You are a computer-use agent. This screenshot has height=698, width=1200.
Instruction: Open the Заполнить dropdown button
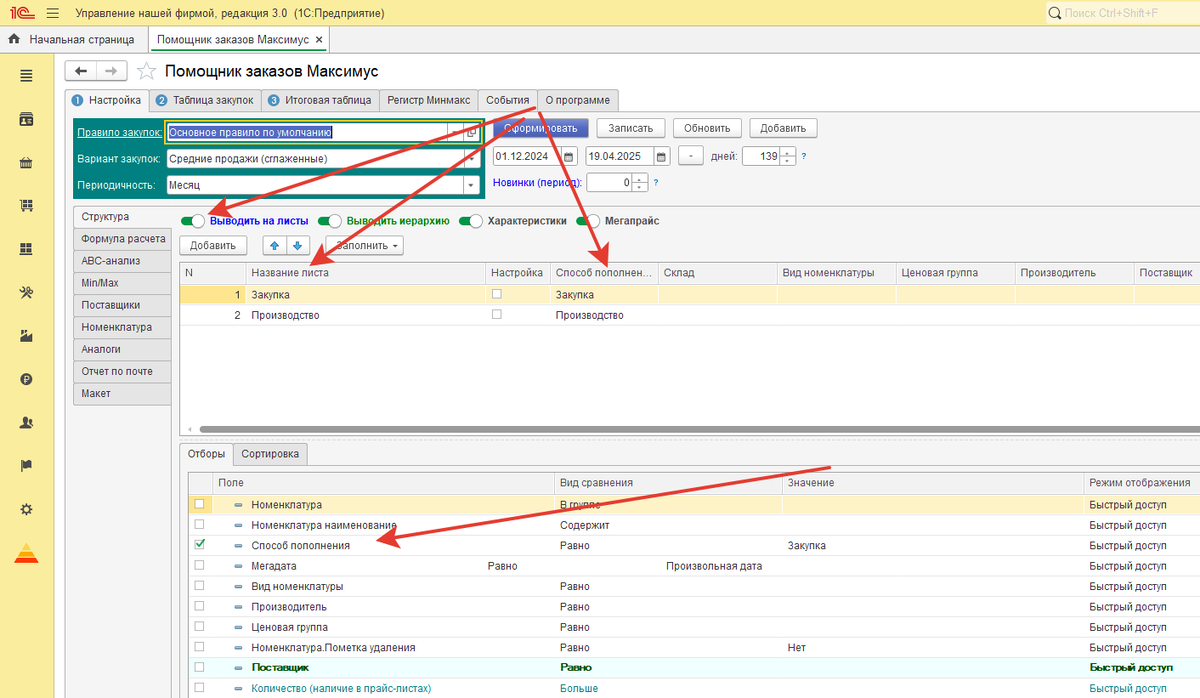tap(367, 245)
